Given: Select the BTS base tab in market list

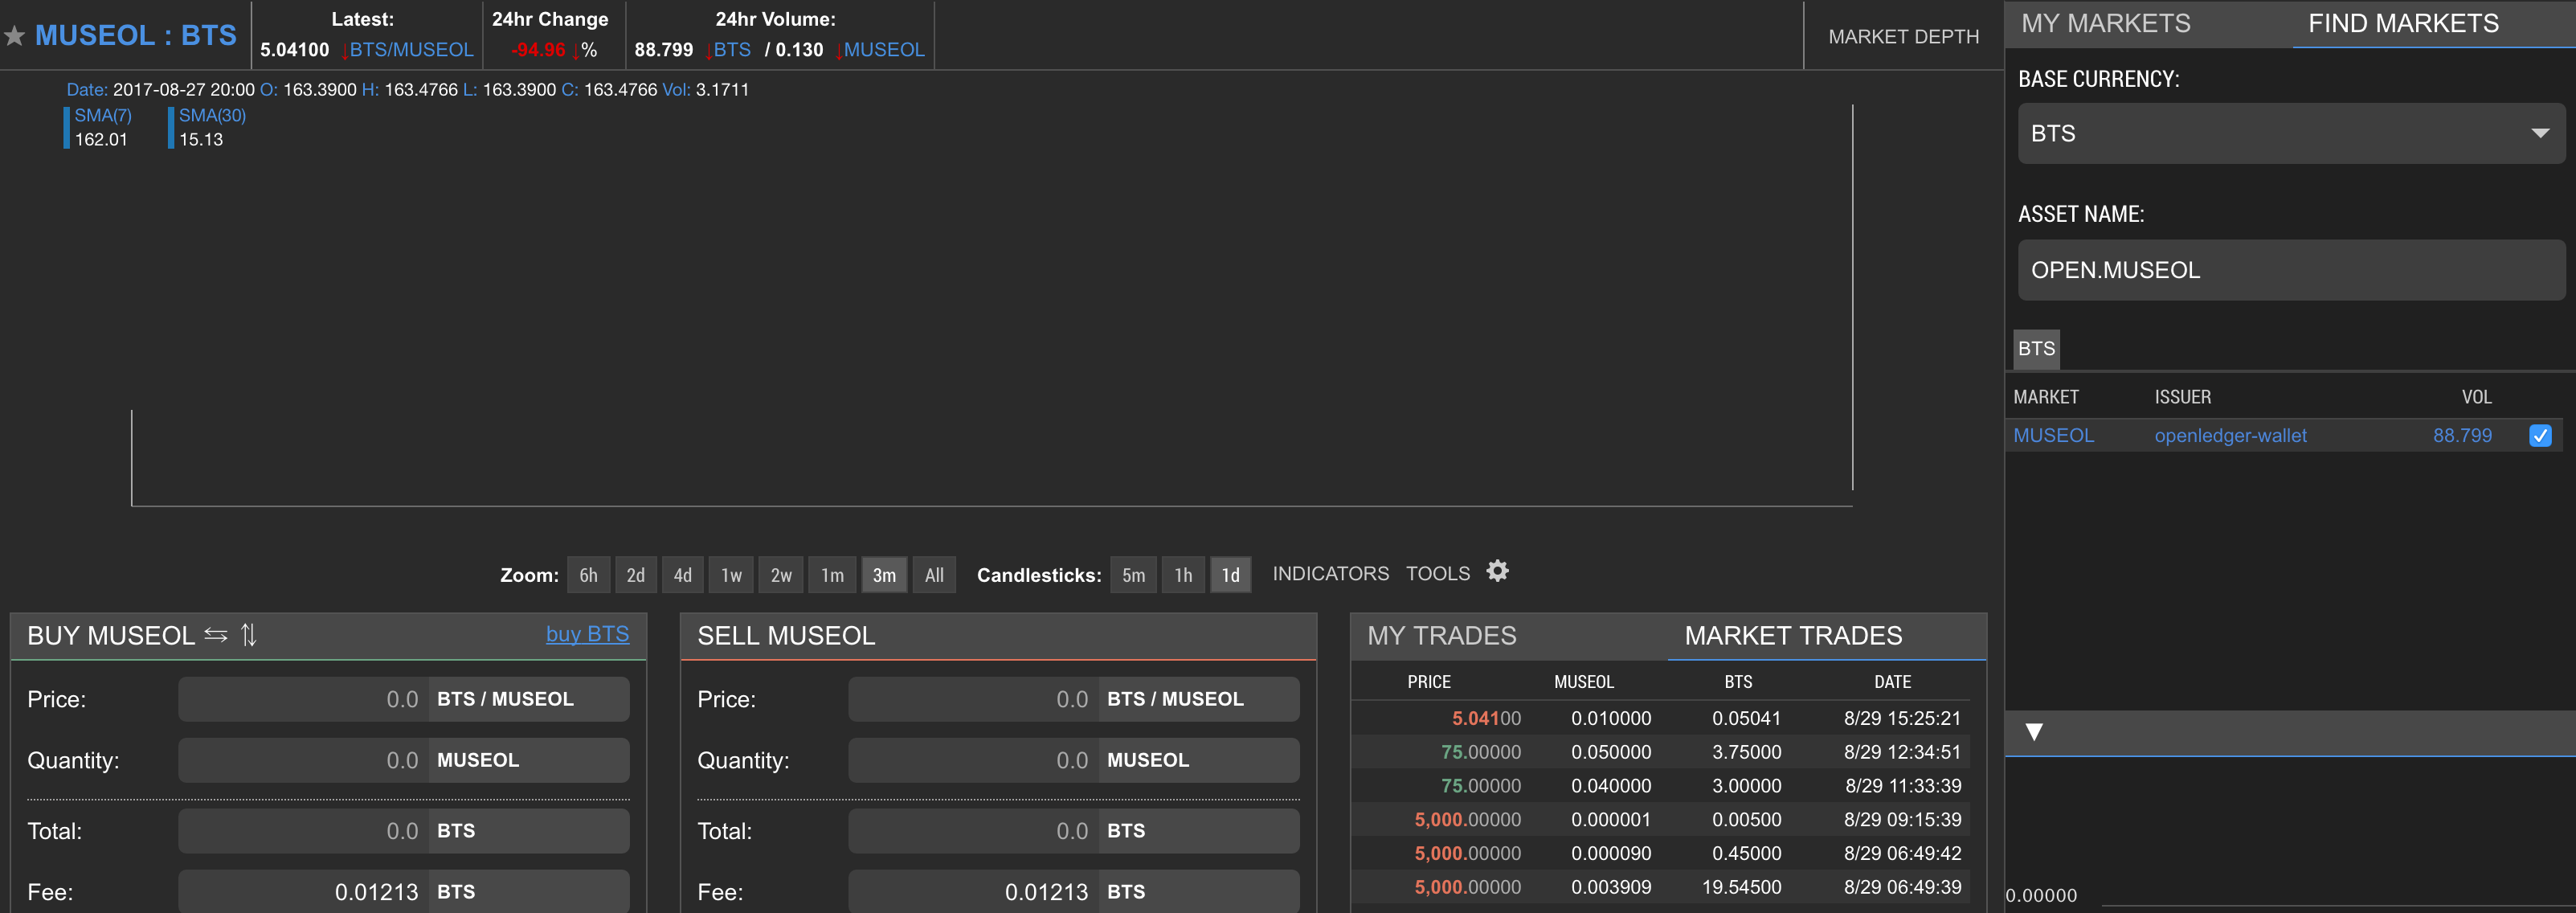Looking at the screenshot, I should [2036, 349].
